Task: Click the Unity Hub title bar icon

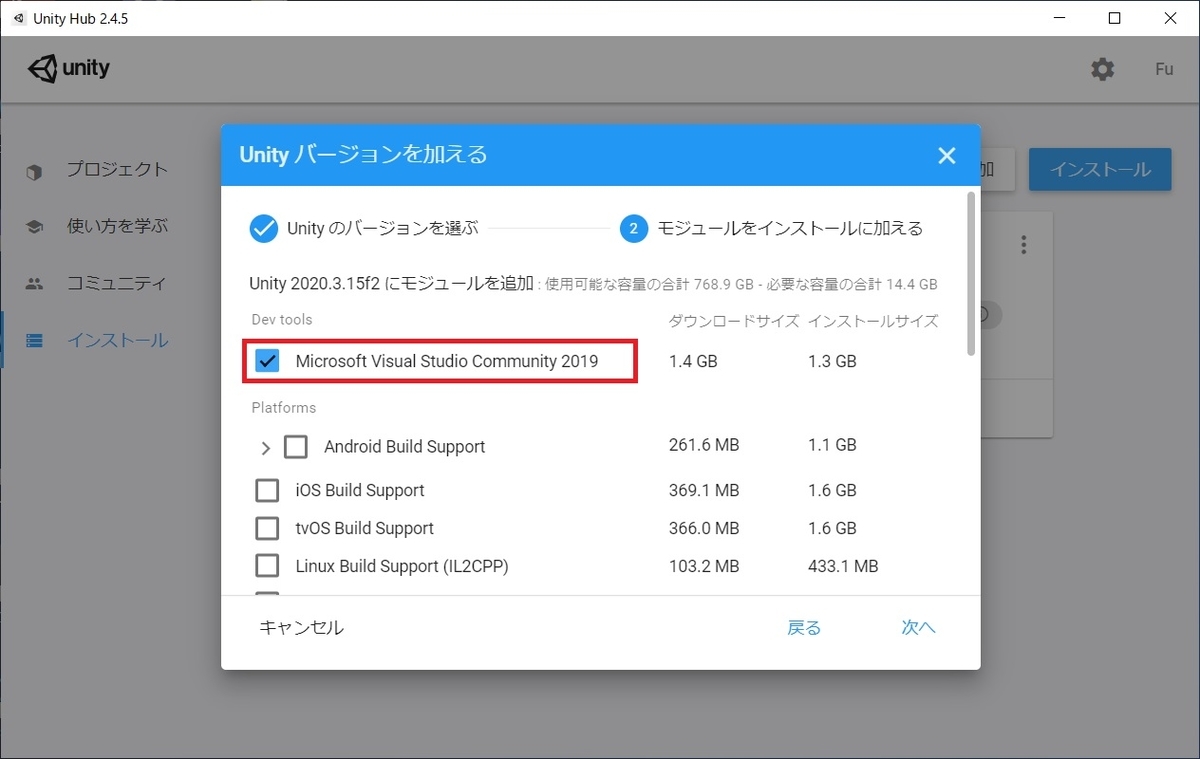Action: pos(18,19)
